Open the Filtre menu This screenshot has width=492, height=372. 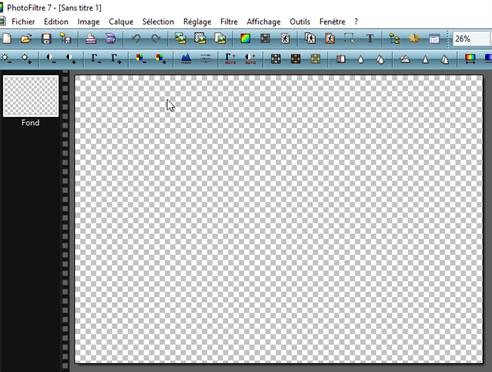click(229, 22)
